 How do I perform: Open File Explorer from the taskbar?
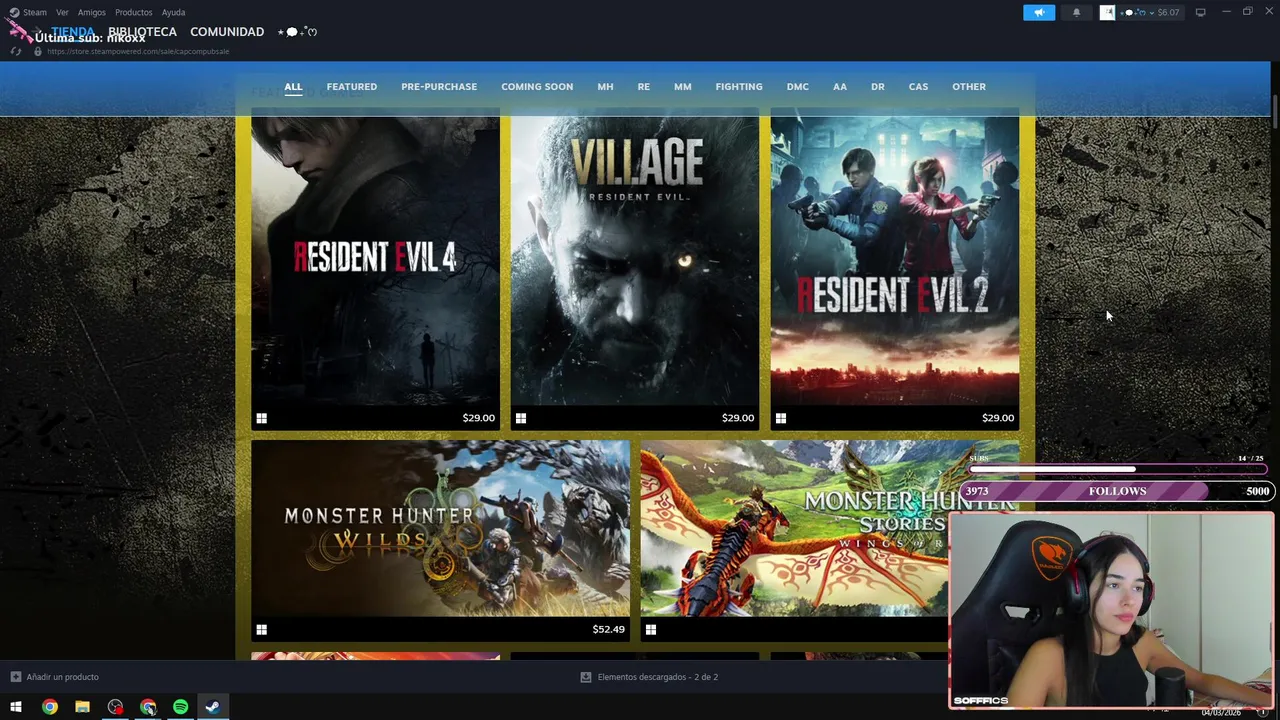(82, 707)
